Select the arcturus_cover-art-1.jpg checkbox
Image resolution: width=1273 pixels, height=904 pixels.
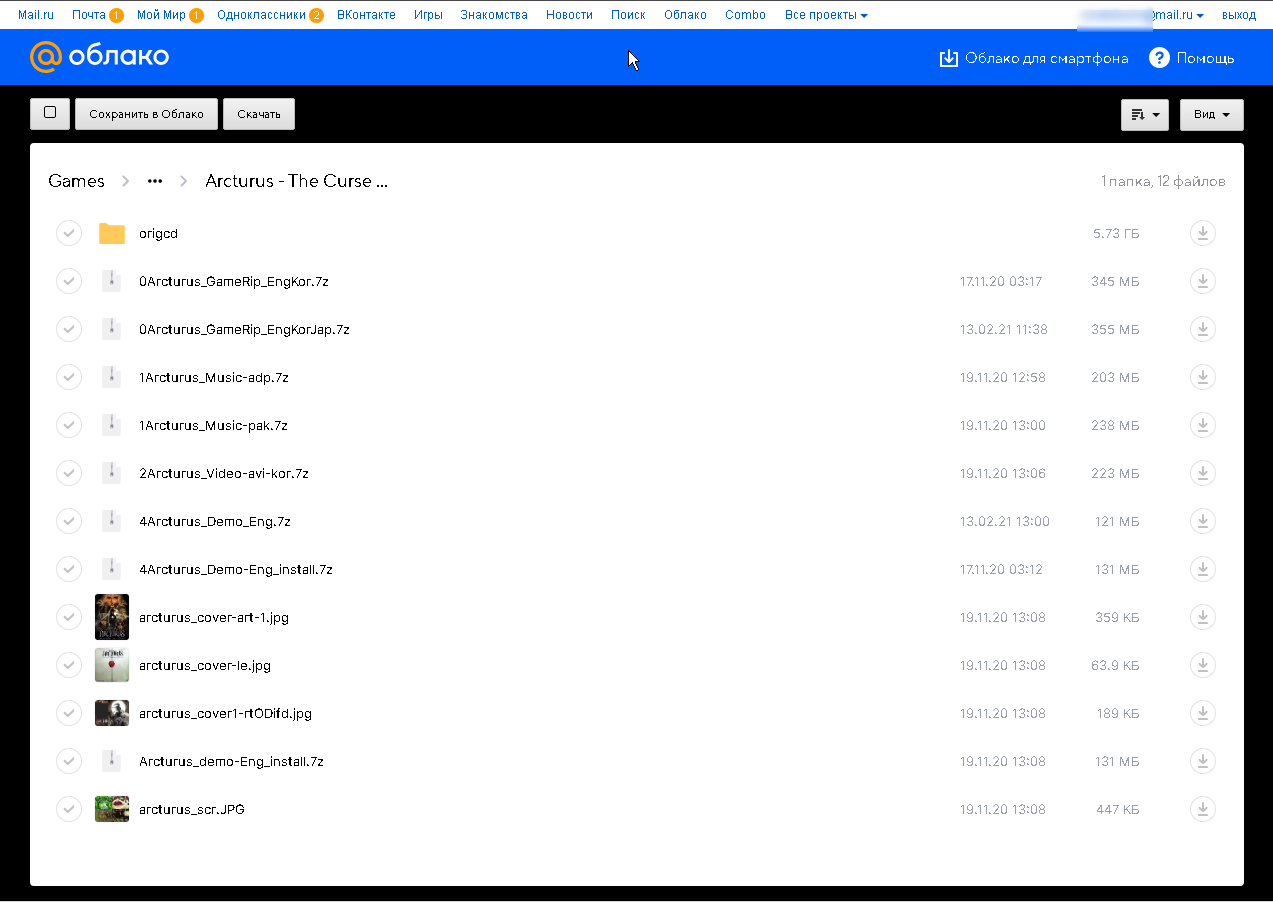(x=68, y=617)
